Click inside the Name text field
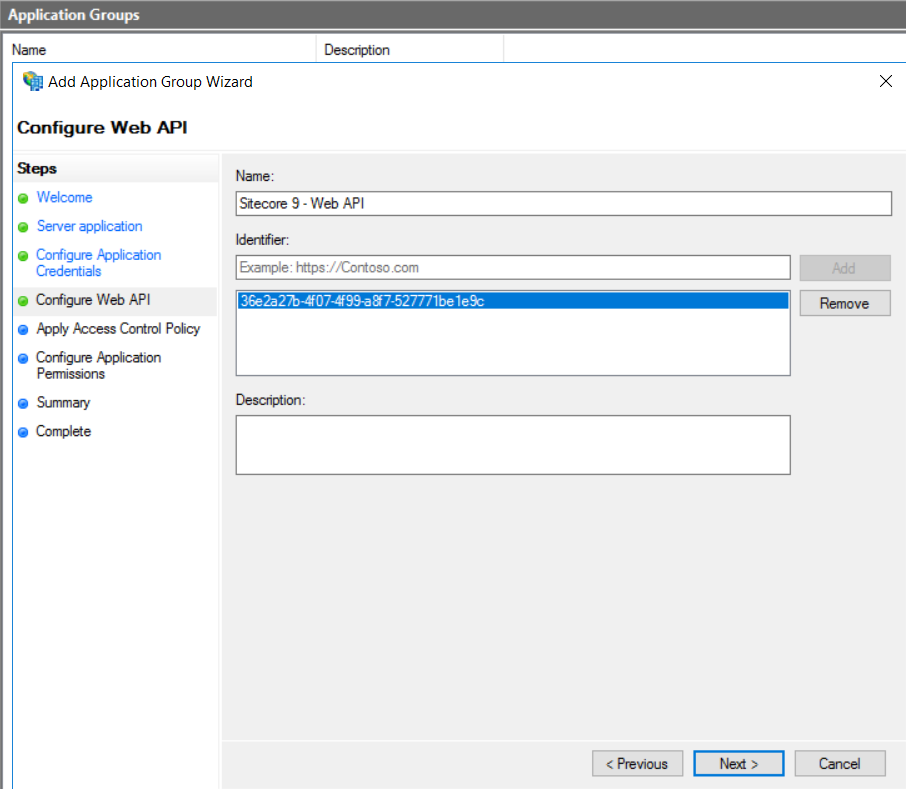The image size is (906, 789). pos(563,204)
